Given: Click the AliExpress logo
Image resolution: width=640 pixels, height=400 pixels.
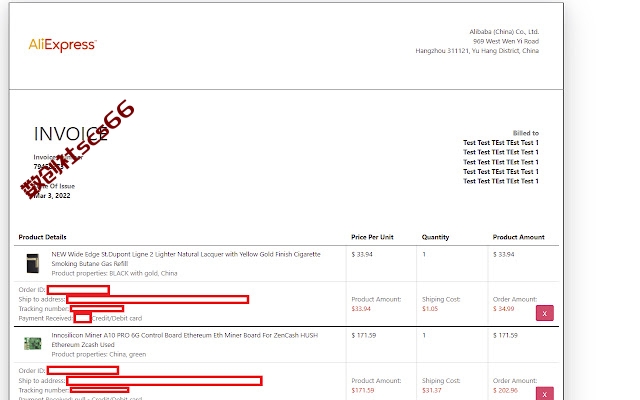Looking at the screenshot, I should (x=62, y=44).
